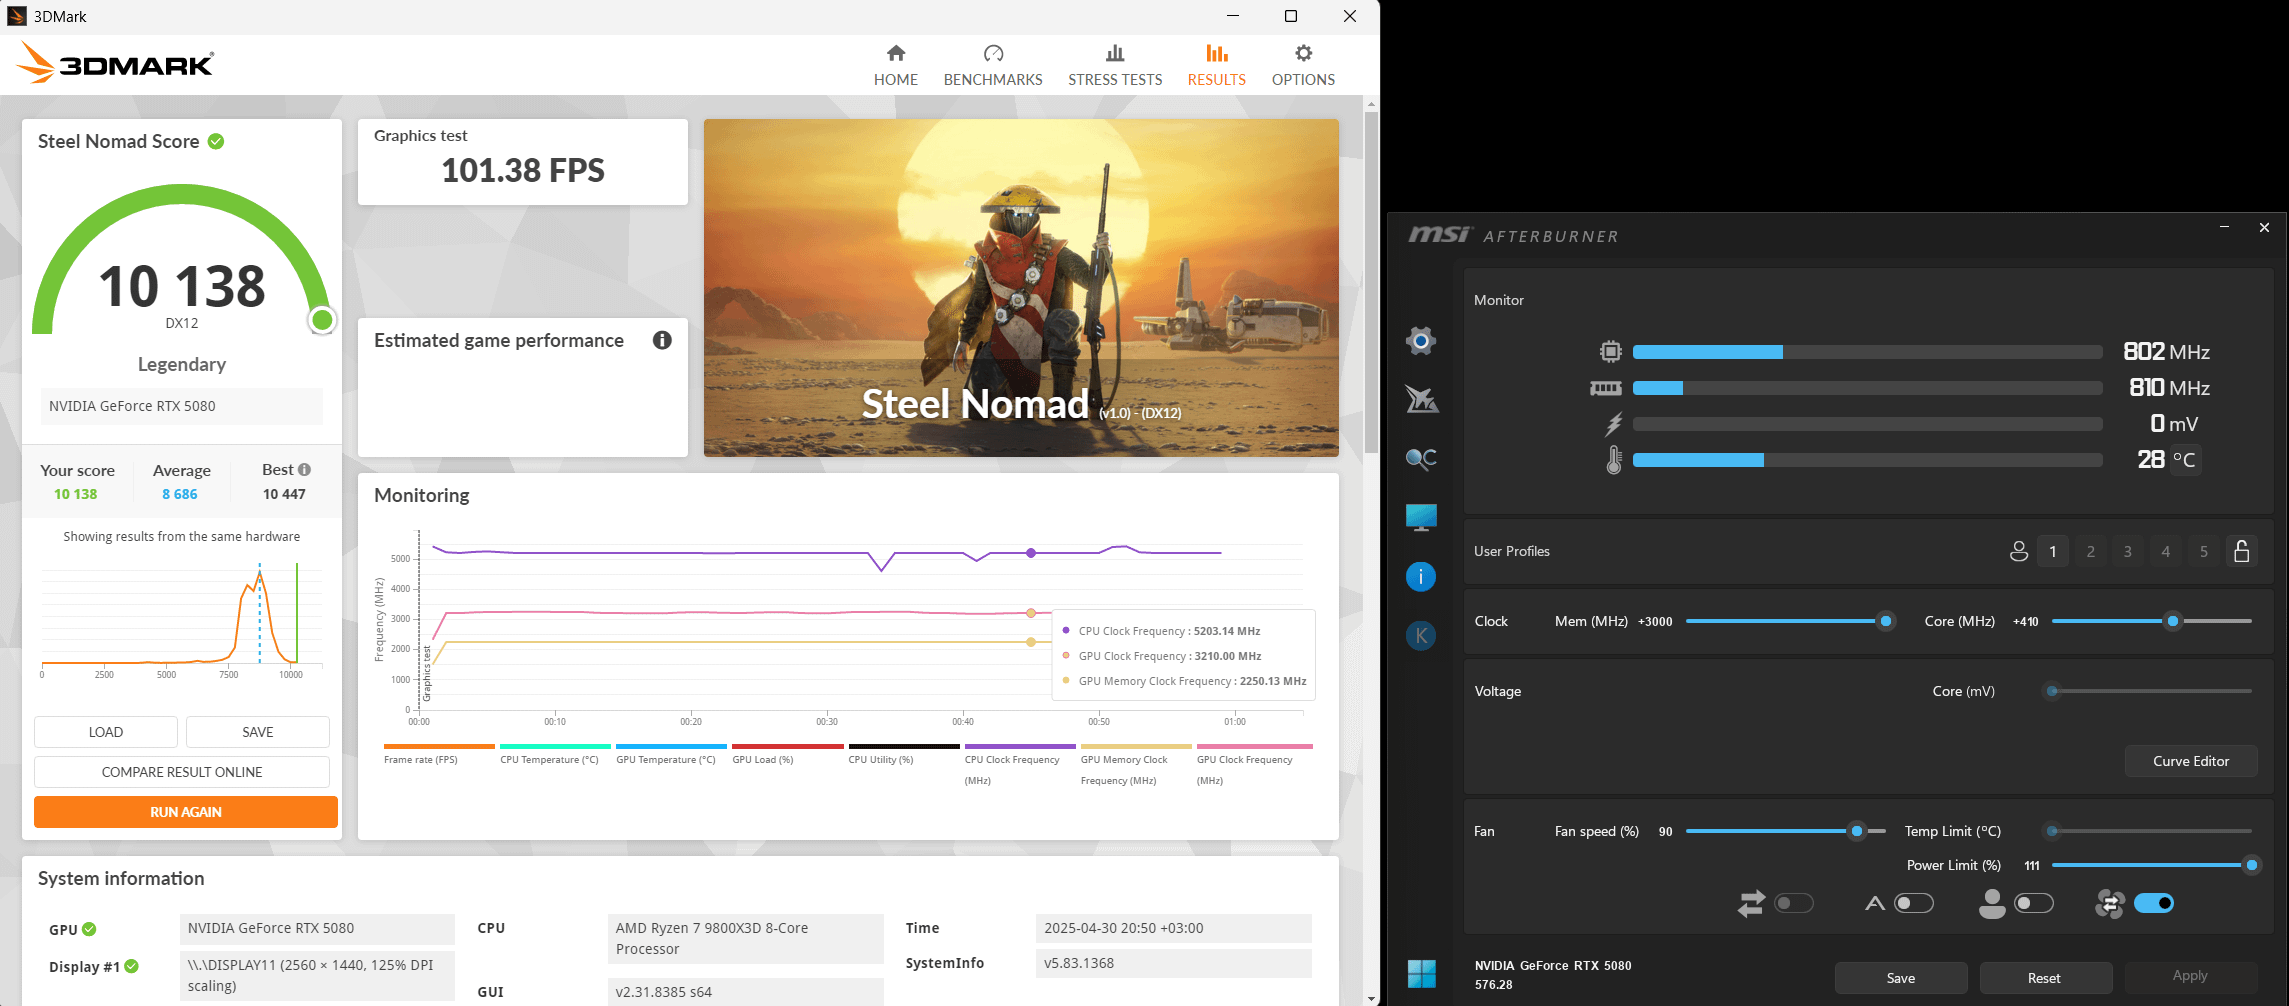This screenshot has height=1006, width=2289.
Task: Click the user-defined fan person icon
Action: pos(1992,904)
